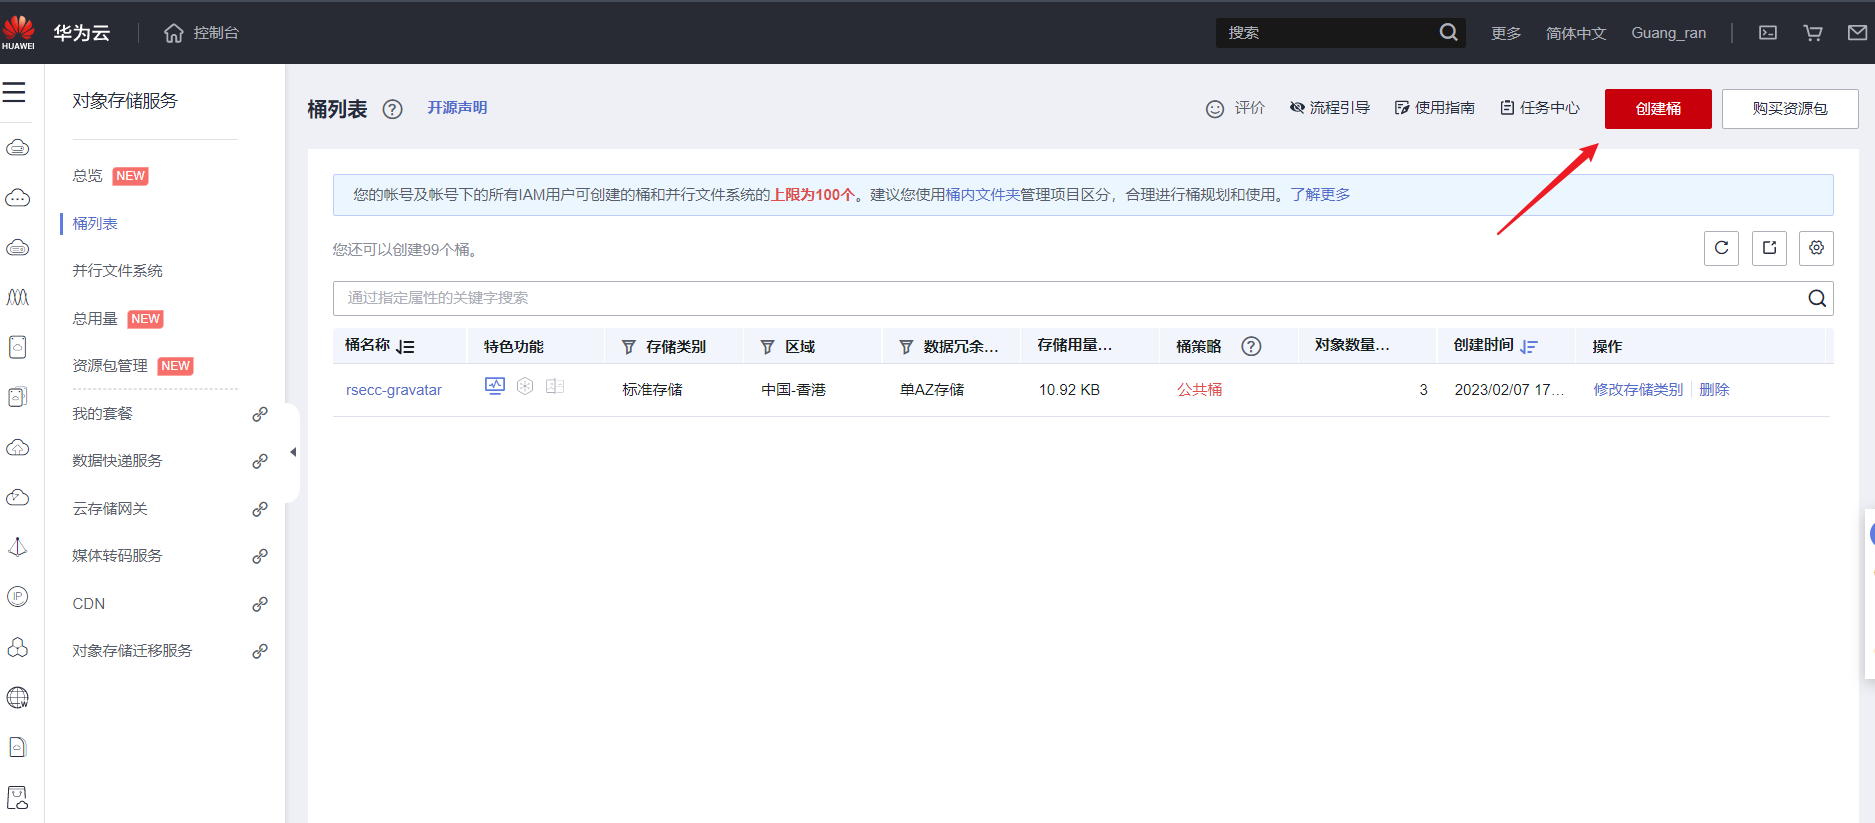Open 流程引导 guide
The width and height of the screenshot is (1875, 823).
click(x=1329, y=108)
